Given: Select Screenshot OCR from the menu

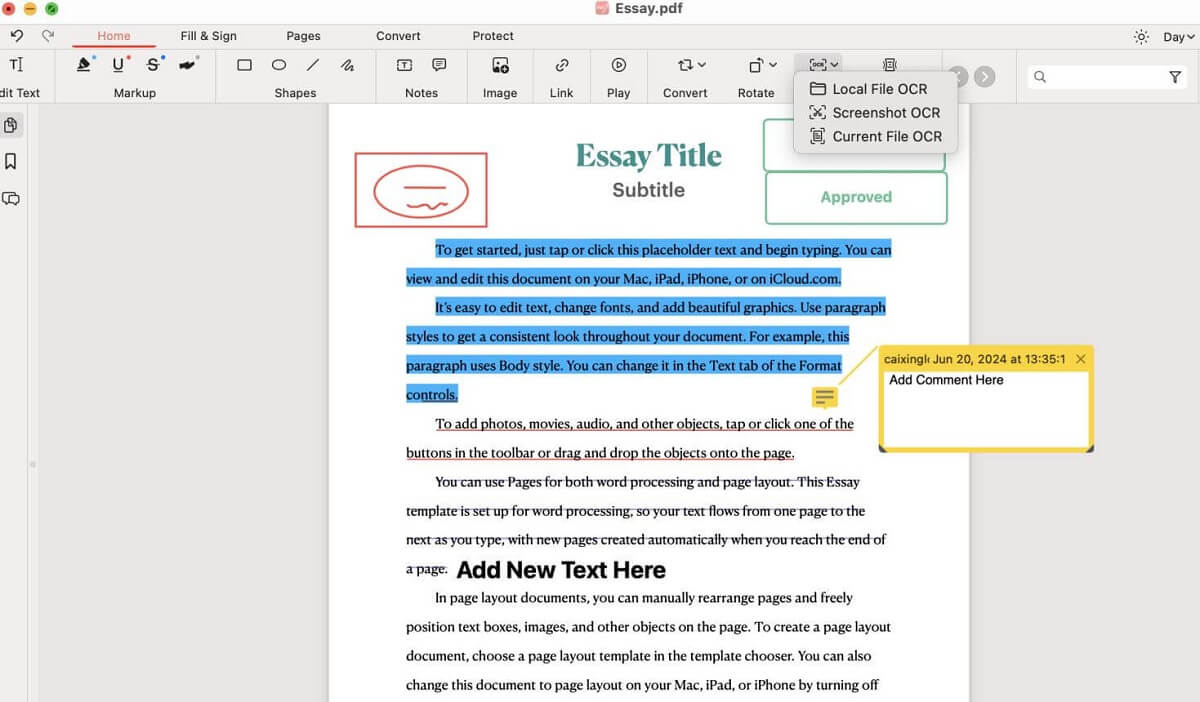Looking at the screenshot, I should [x=875, y=112].
